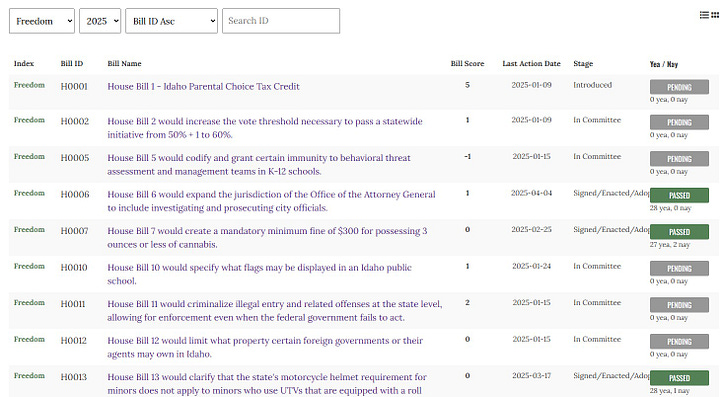
Task: Click the PASSED button for H0006
Action: [679, 196]
